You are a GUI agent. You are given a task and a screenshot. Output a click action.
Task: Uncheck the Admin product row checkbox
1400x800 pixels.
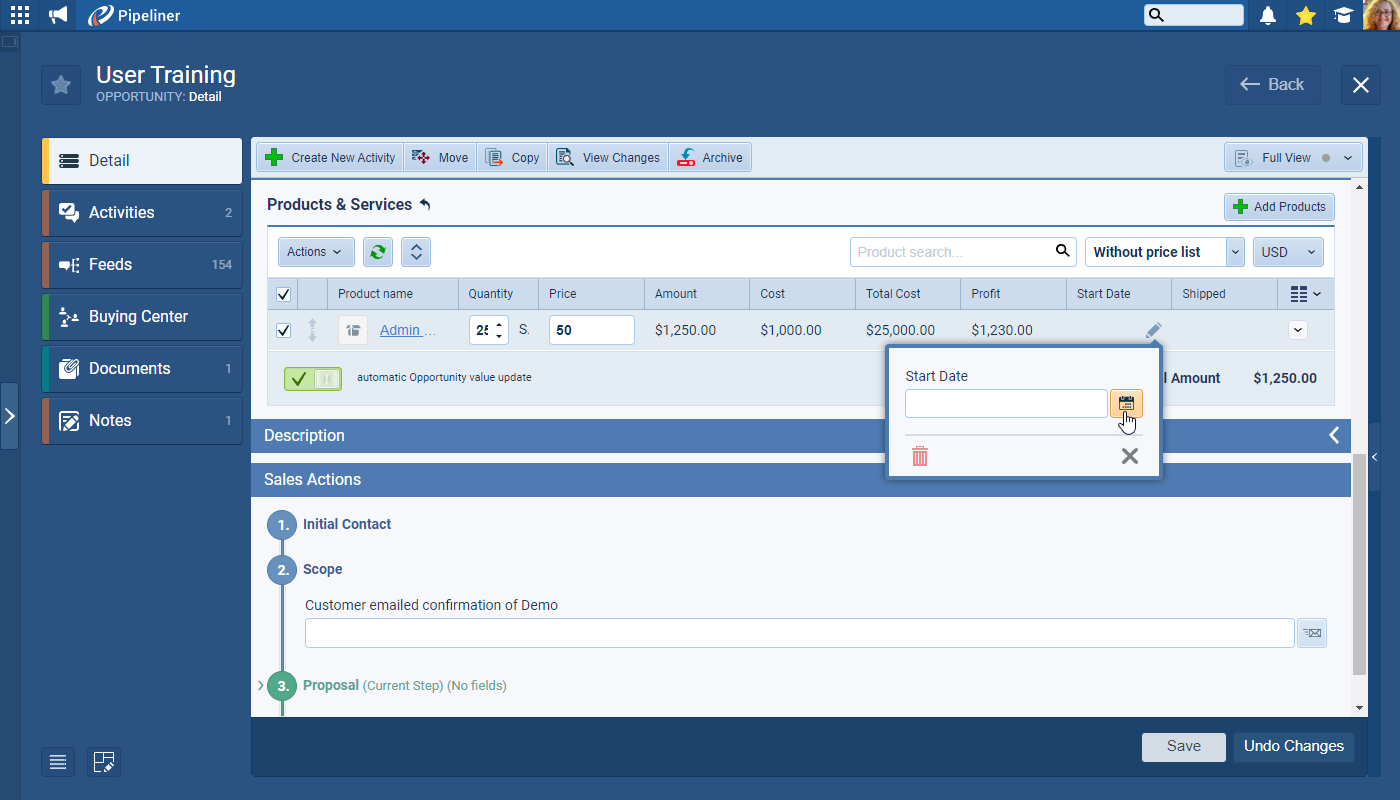click(283, 330)
